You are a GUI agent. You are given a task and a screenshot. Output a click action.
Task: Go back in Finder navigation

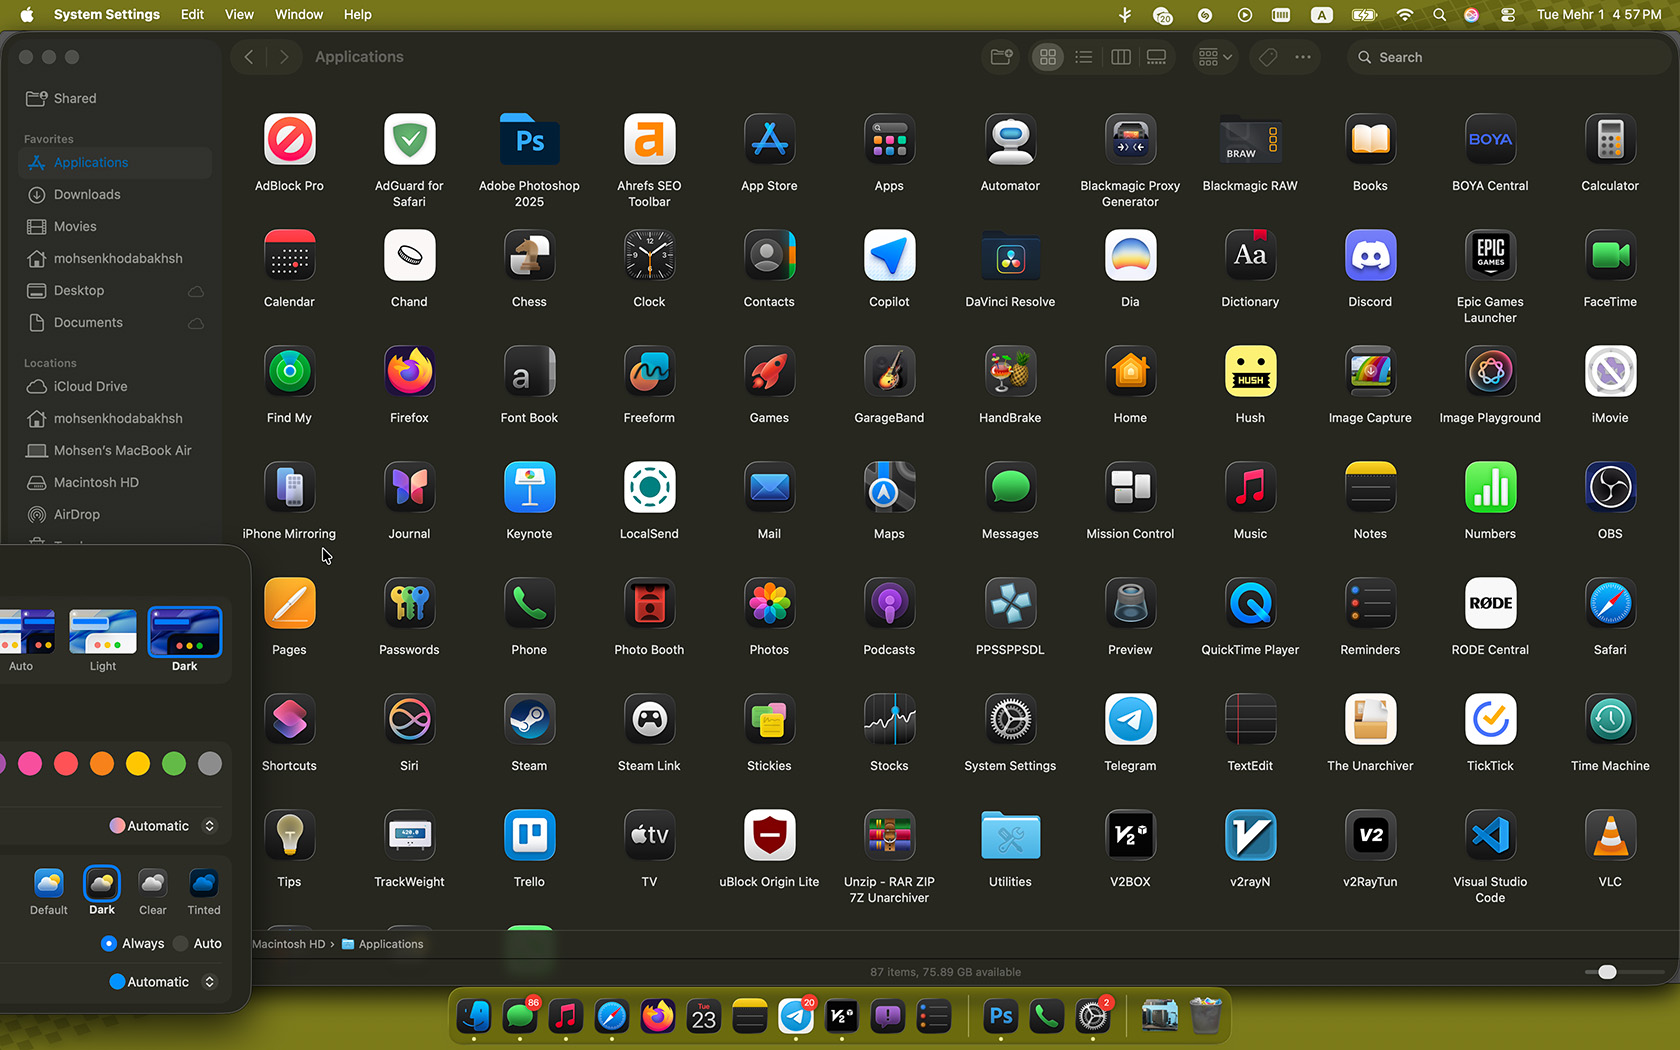[250, 57]
